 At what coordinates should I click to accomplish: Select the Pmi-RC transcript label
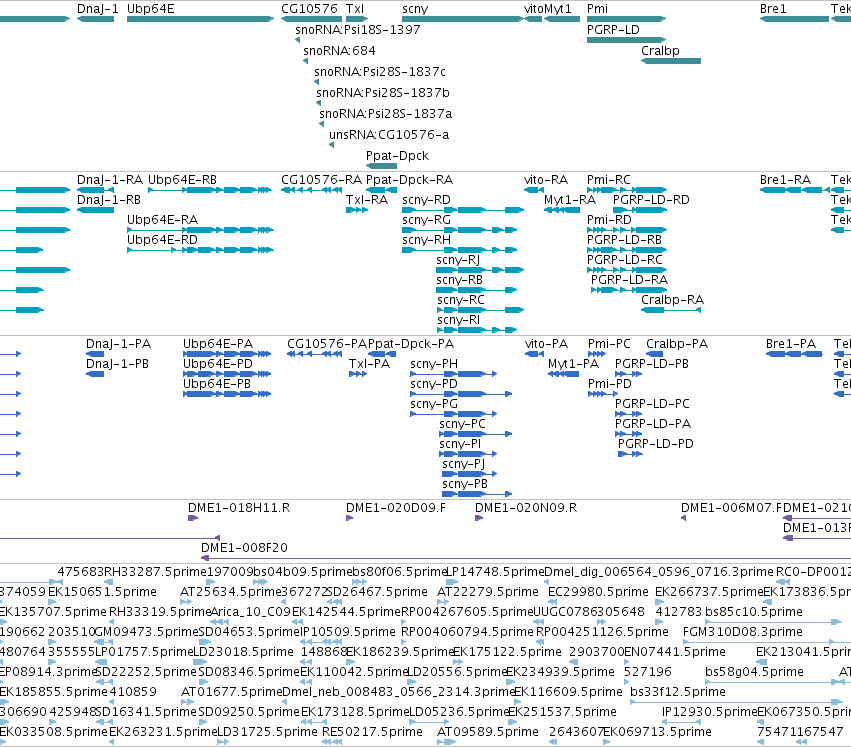609,180
